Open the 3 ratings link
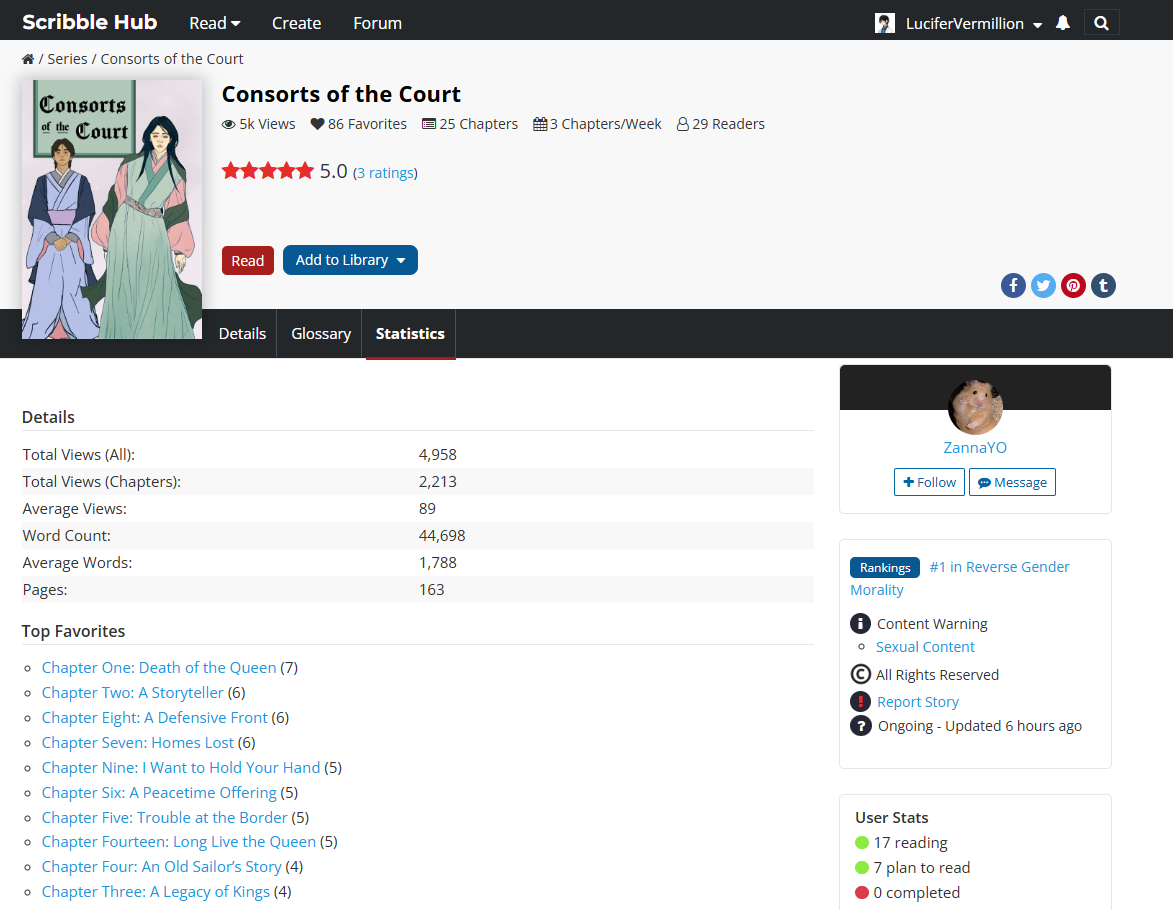The height and width of the screenshot is (910, 1173). (x=385, y=173)
